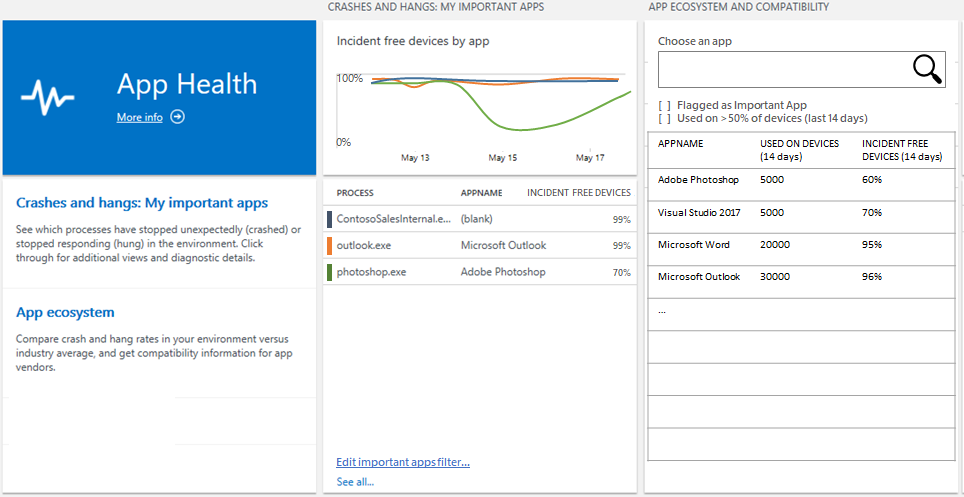The image size is (964, 497).
Task: Open Crashes and hangs: My important apps
Action: pos(142,203)
